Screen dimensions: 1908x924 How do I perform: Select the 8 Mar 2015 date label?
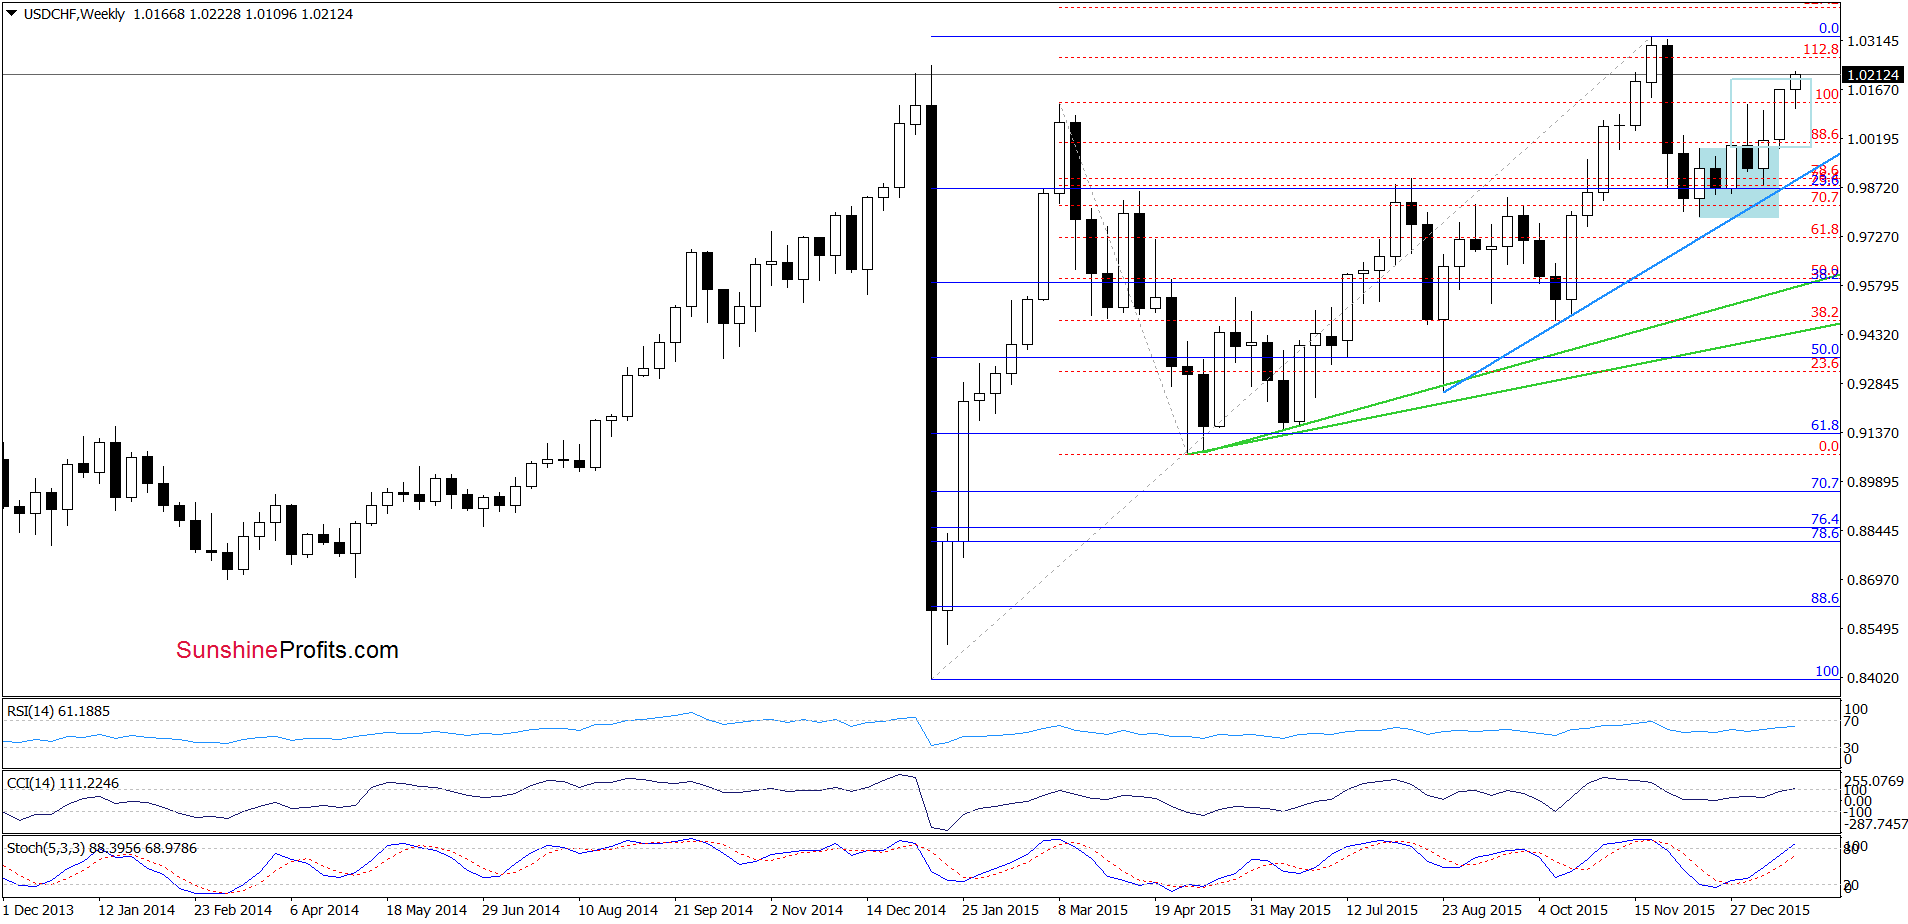(x=1093, y=910)
